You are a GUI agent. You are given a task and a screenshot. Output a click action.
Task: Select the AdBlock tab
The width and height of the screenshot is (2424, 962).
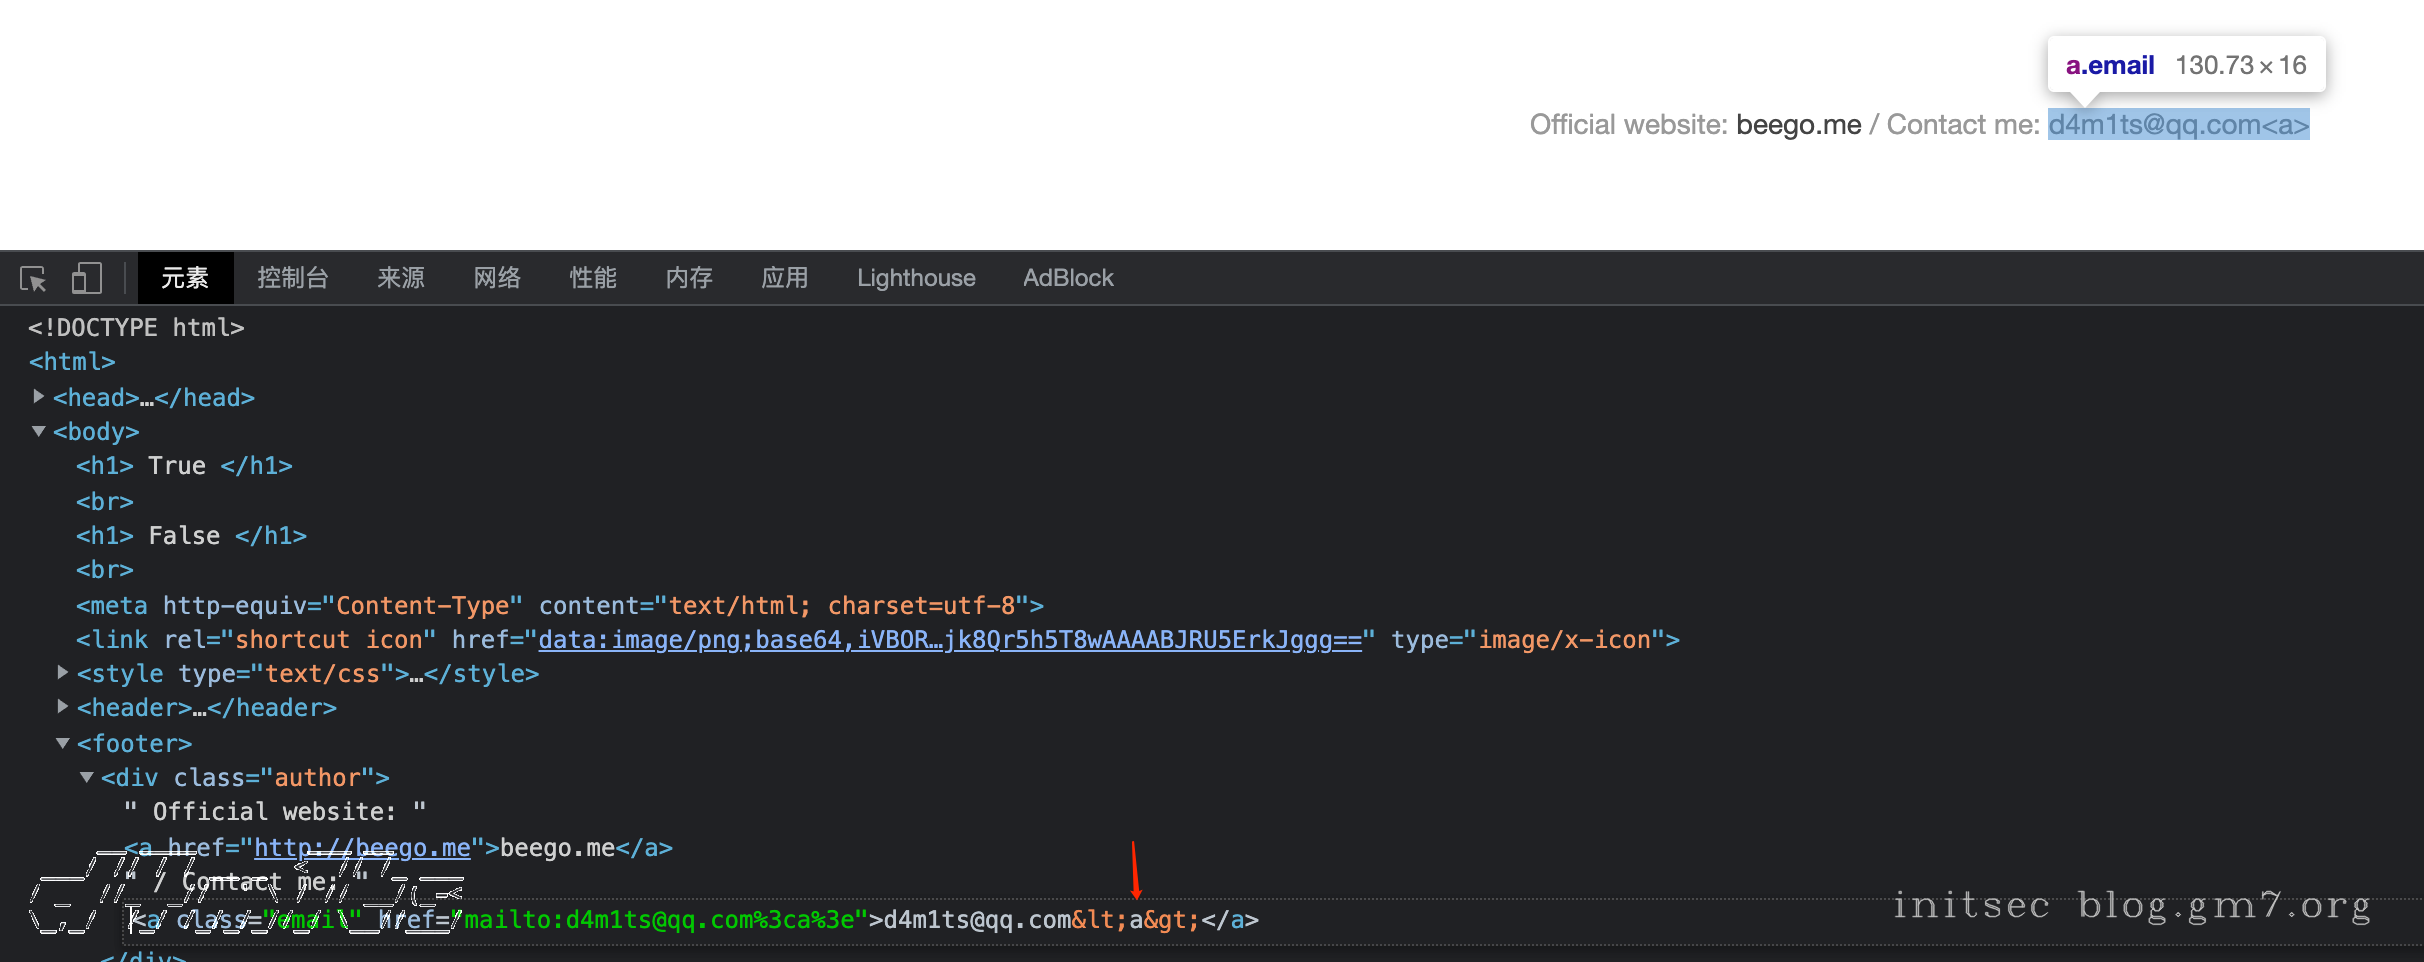[x=1067, y=278]
